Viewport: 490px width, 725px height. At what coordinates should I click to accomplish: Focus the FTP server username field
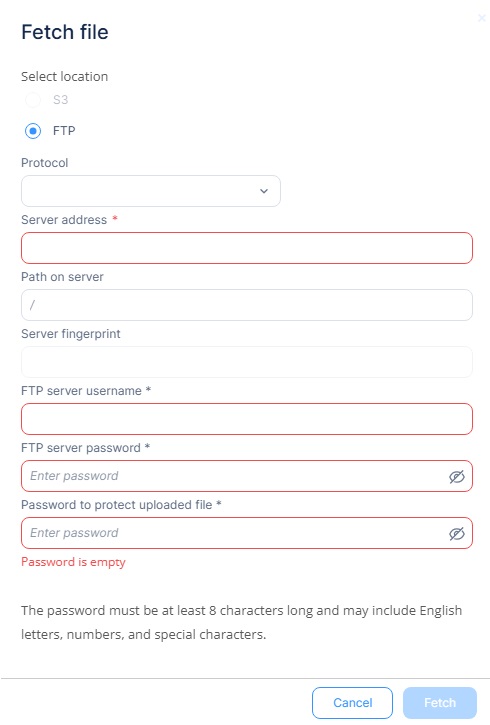click(247, 419)
